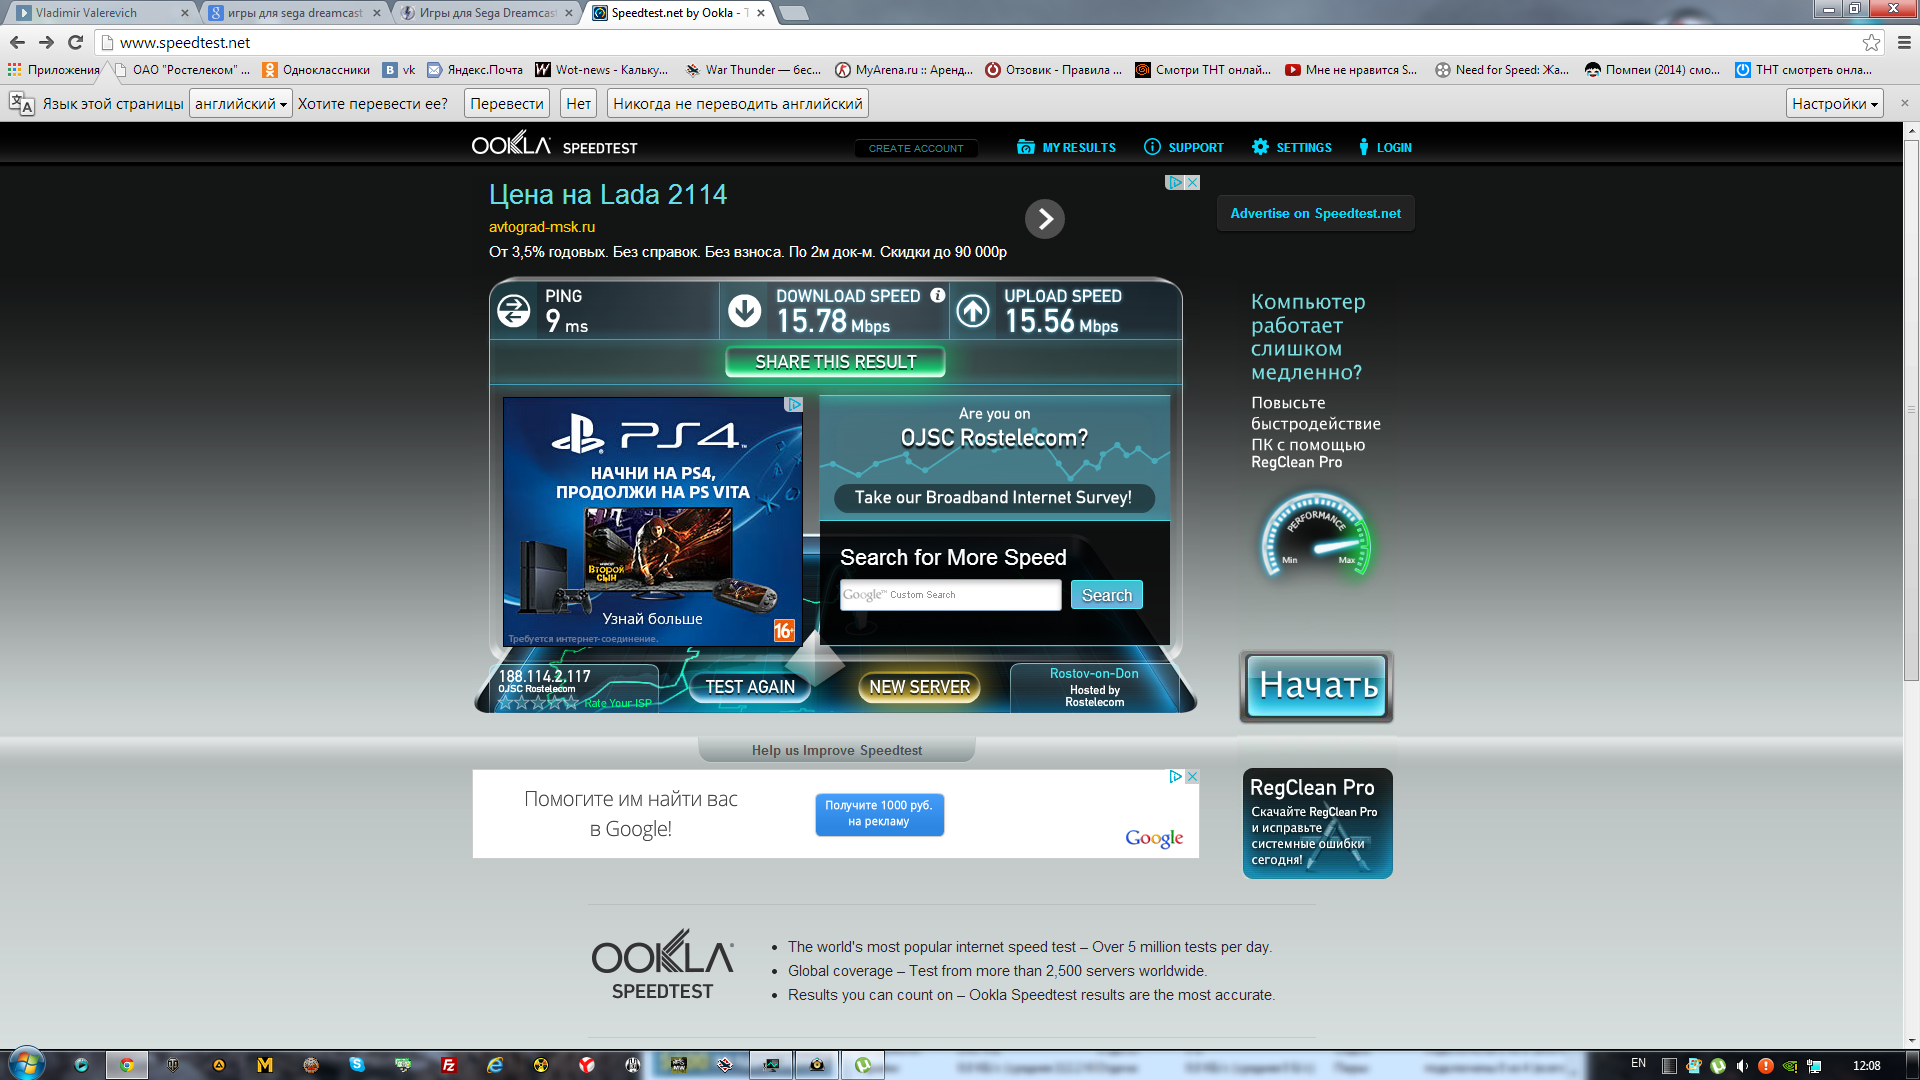This screenshot has width=1920, height=1080.
Task: Click the upload speed arrow icon
Action: pyautogui.click(x=973, y=311)
